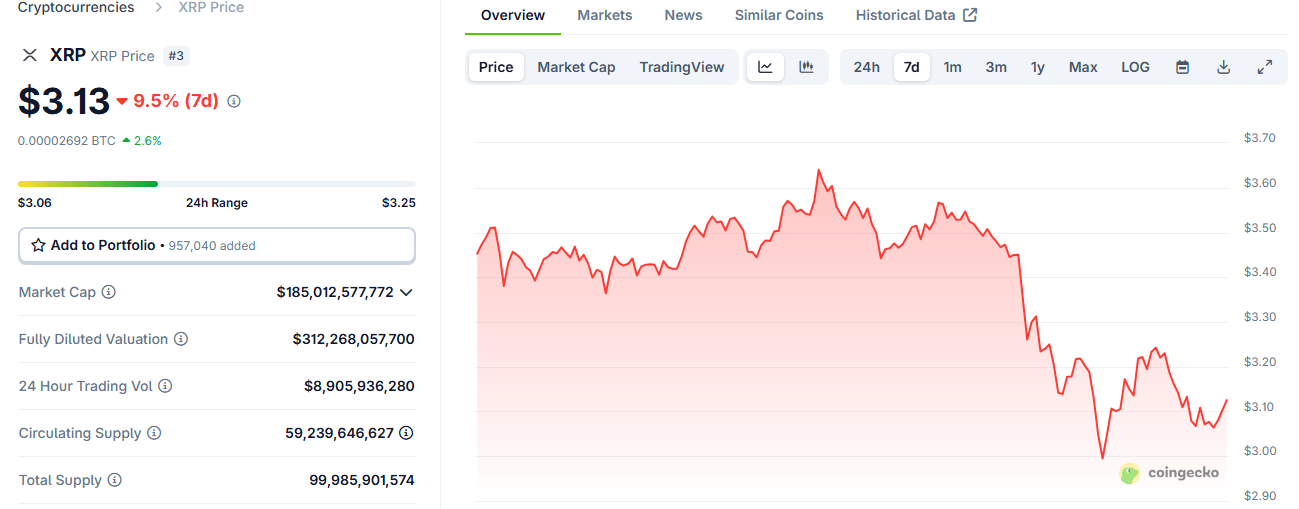1299x509 pixels.
Task: Open the Historical Data tab
Action: 916,15
